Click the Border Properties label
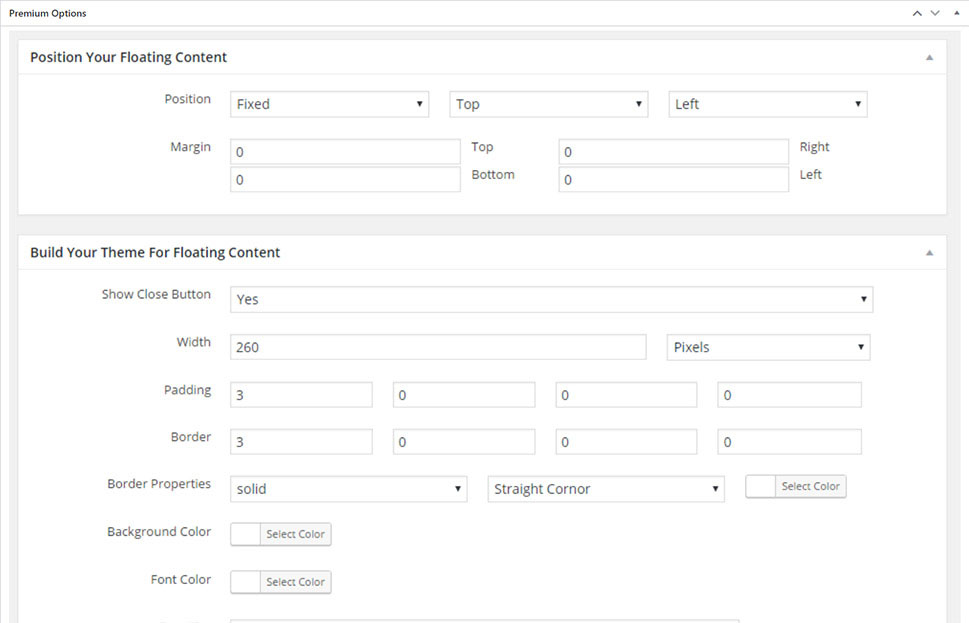Screen dimensions: 969x623 [159, 483]
